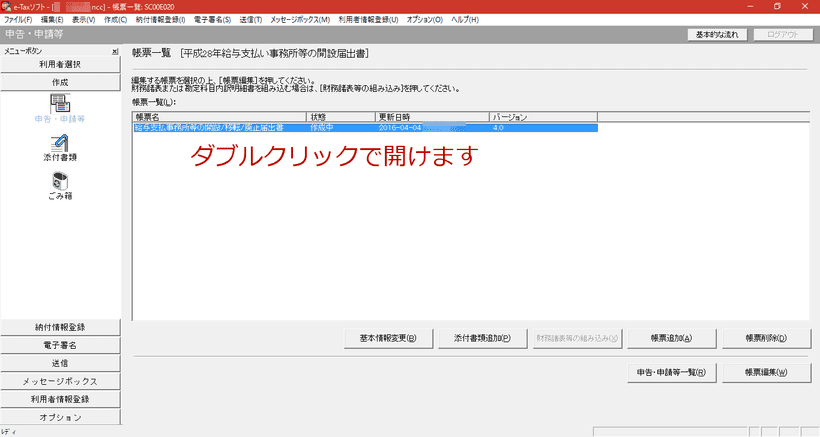820x437 pixels.
Task: Click the 作成中 status cell
Action: [x=322, y=128]
